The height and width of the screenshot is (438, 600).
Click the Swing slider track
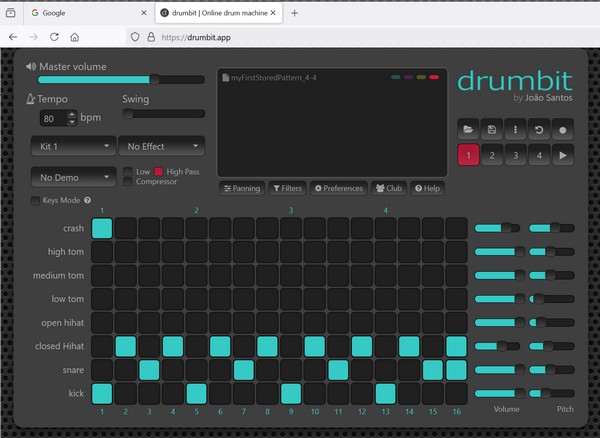click(163, 115)
